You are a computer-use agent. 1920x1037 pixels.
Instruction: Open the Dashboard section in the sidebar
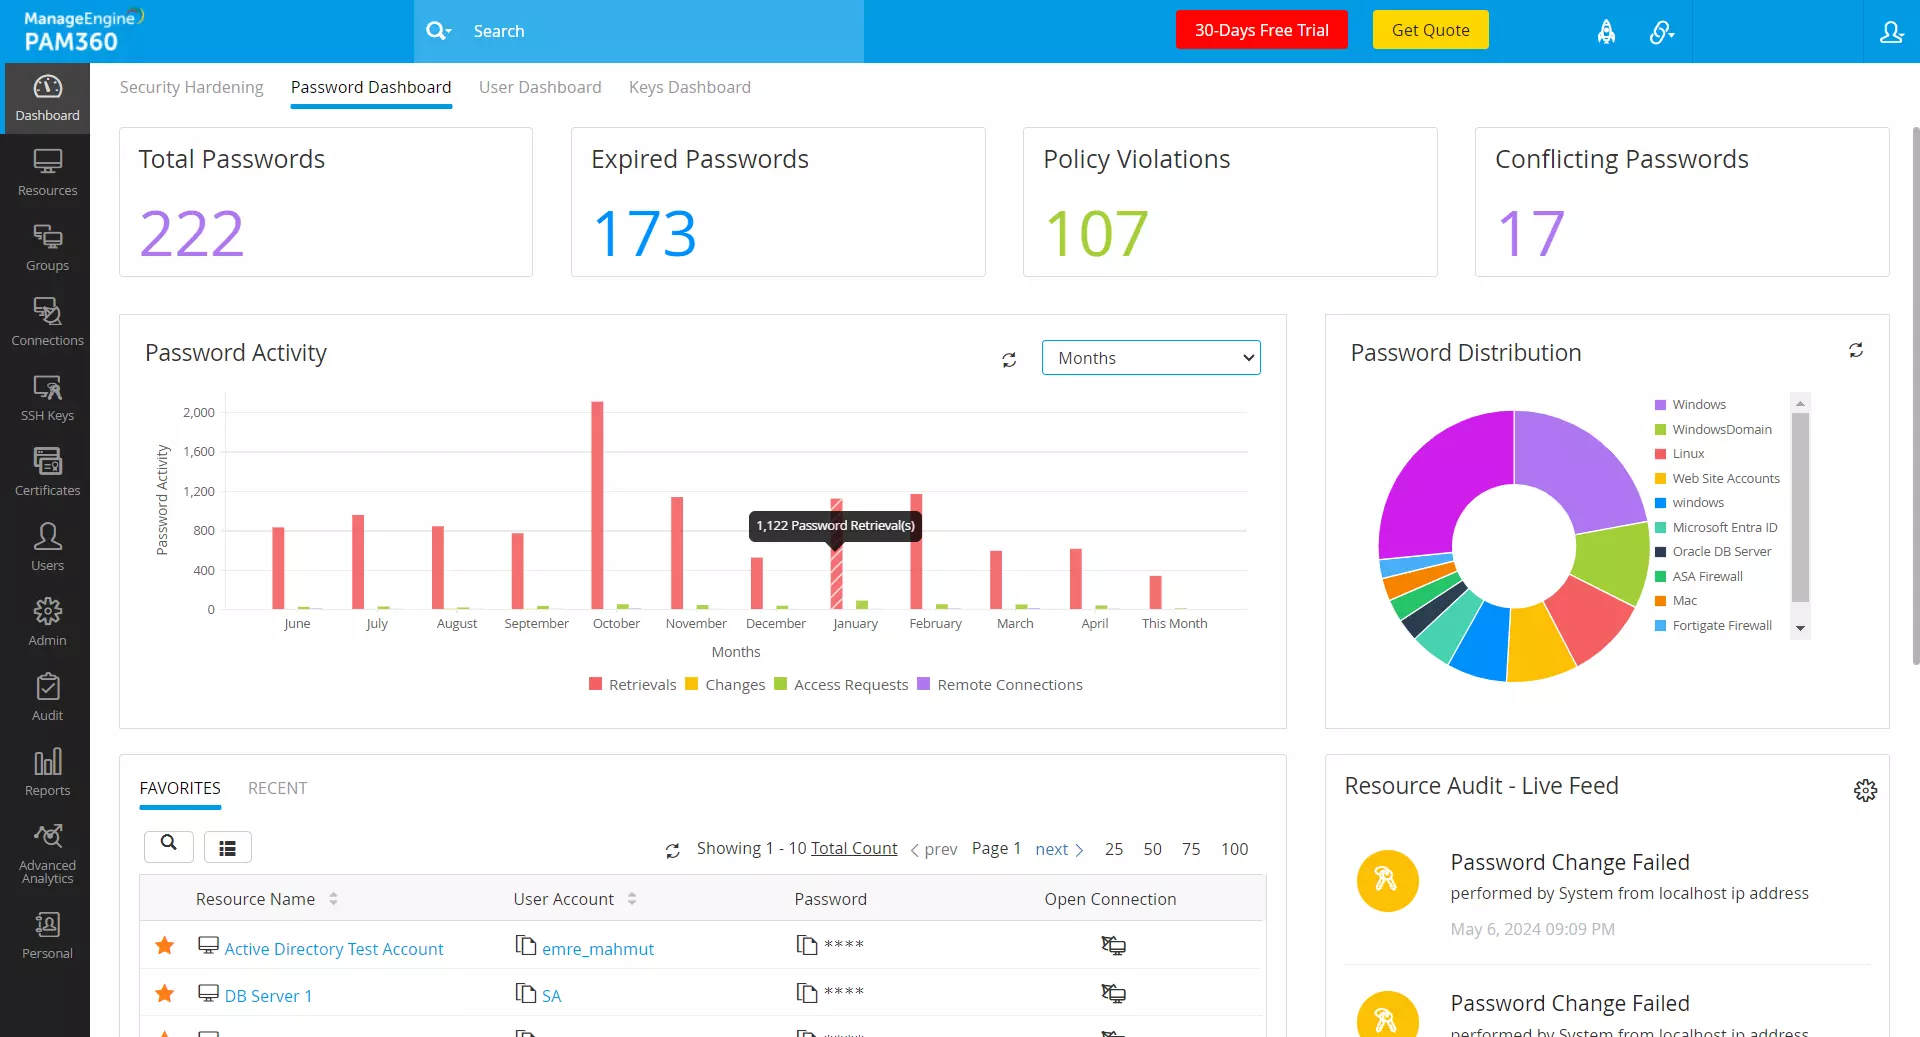(46, 97)
